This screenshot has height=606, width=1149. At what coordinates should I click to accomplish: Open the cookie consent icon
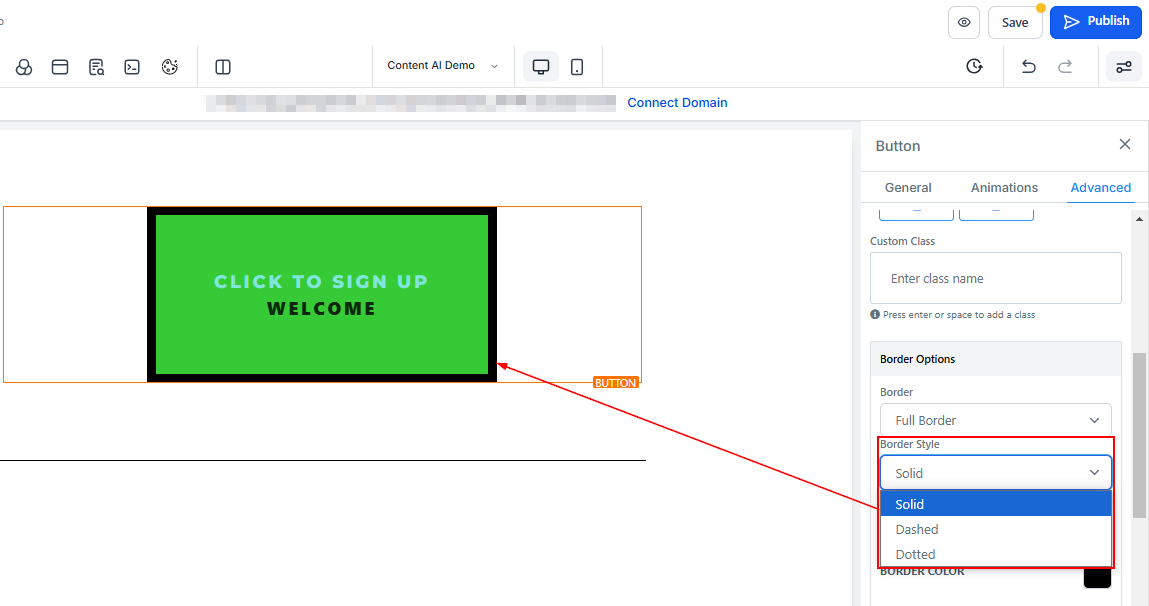170,67
